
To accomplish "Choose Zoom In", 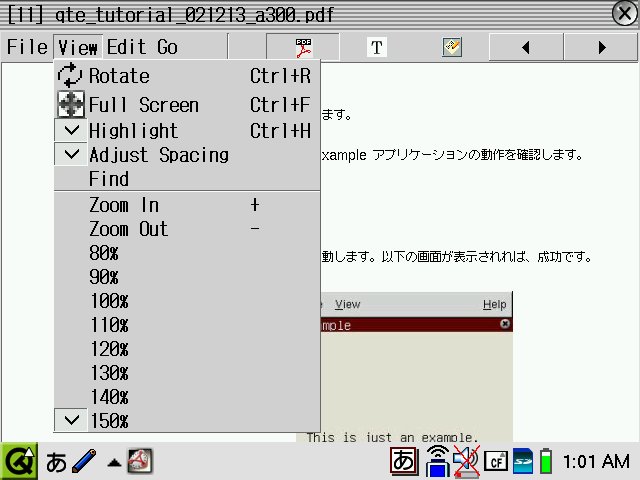I will click(x=187, y=205).
